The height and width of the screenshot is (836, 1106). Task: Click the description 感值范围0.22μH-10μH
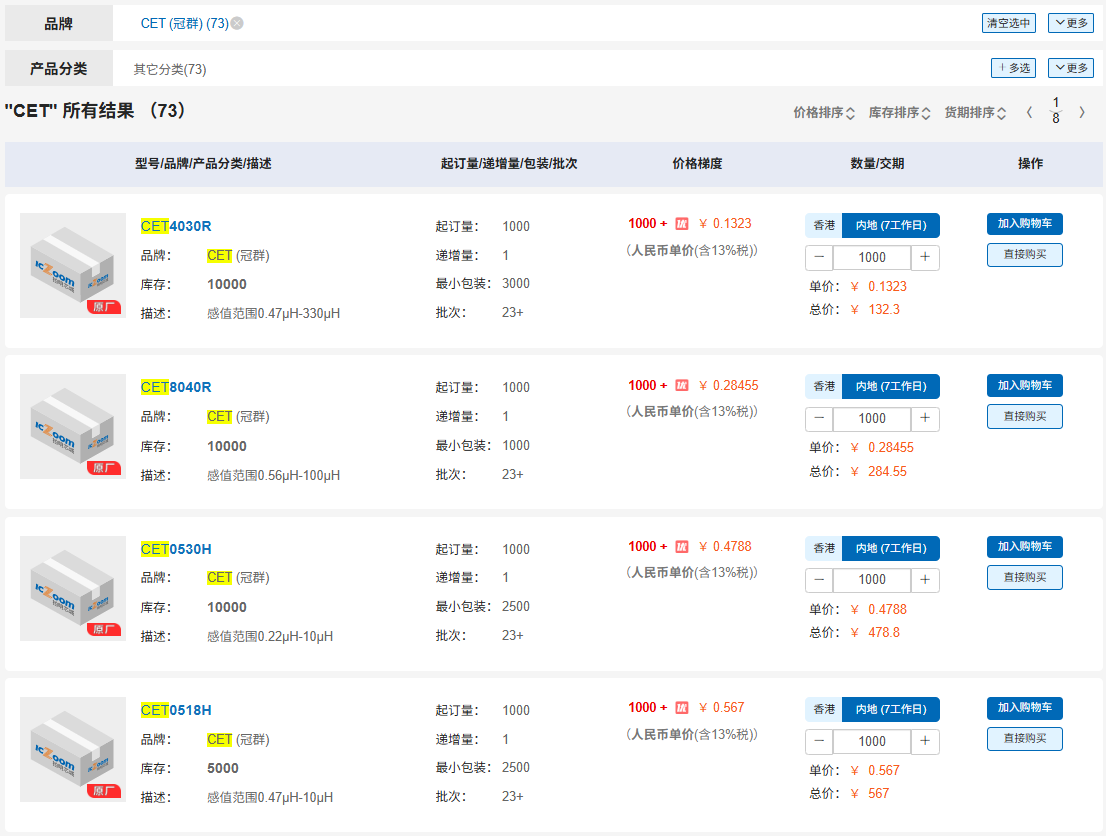[270, 636]
